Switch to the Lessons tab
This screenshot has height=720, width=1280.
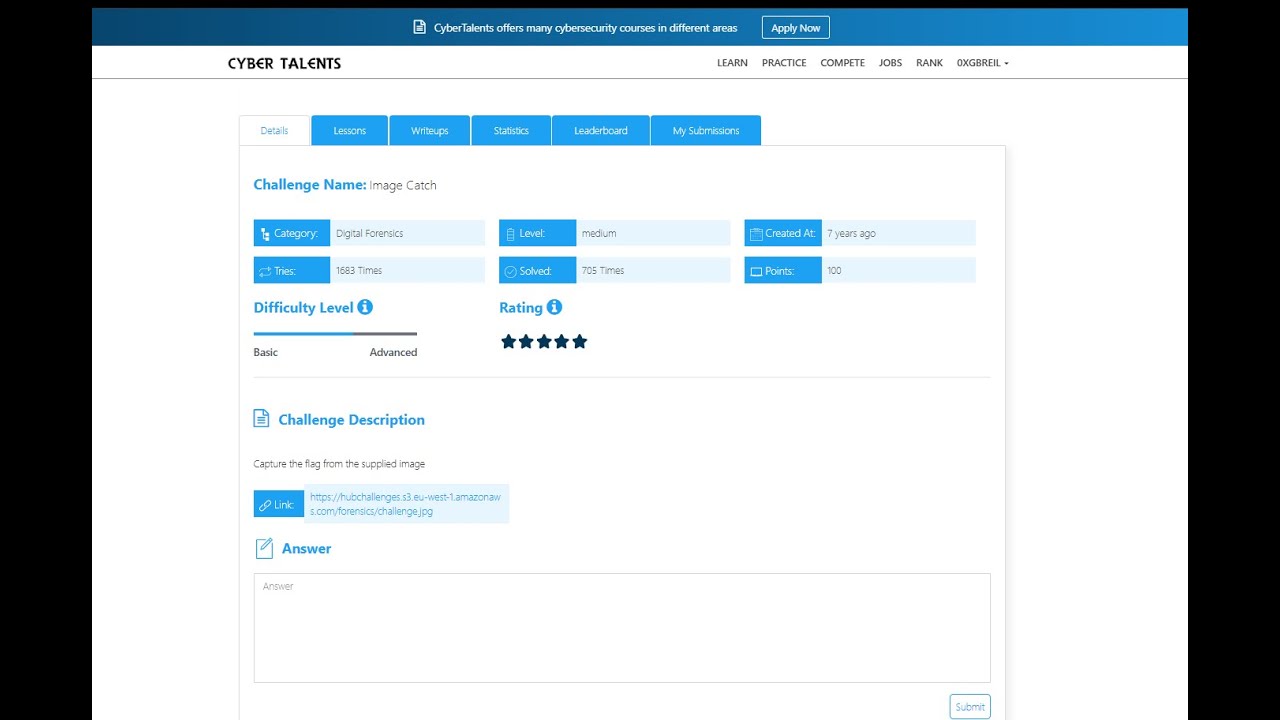pos(350,131)
